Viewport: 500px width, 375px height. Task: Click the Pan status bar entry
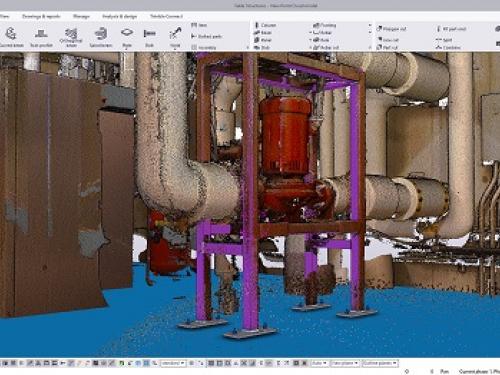[444, 371]
